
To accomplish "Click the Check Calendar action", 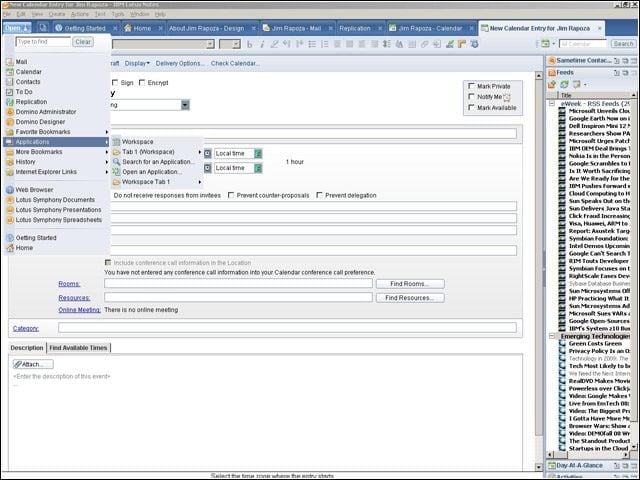I will coord(236,63).
